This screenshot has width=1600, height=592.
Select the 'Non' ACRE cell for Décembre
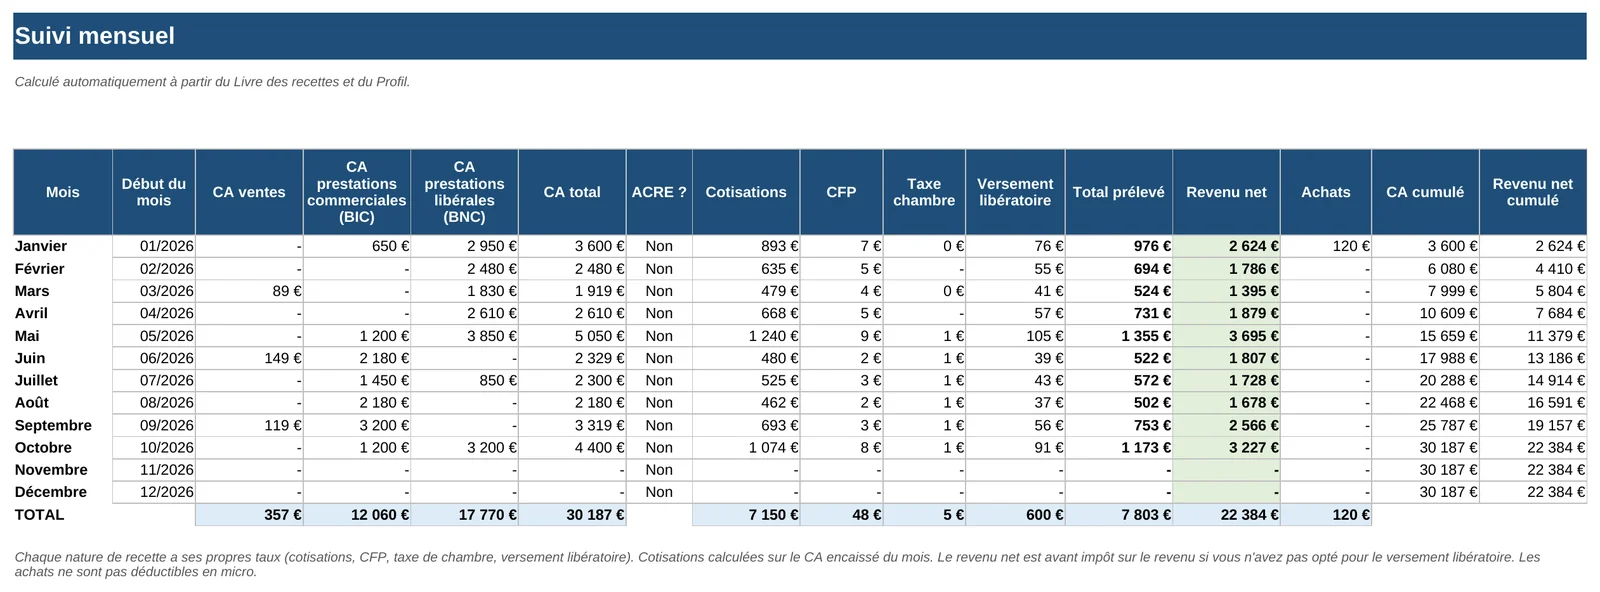point(659,492)
